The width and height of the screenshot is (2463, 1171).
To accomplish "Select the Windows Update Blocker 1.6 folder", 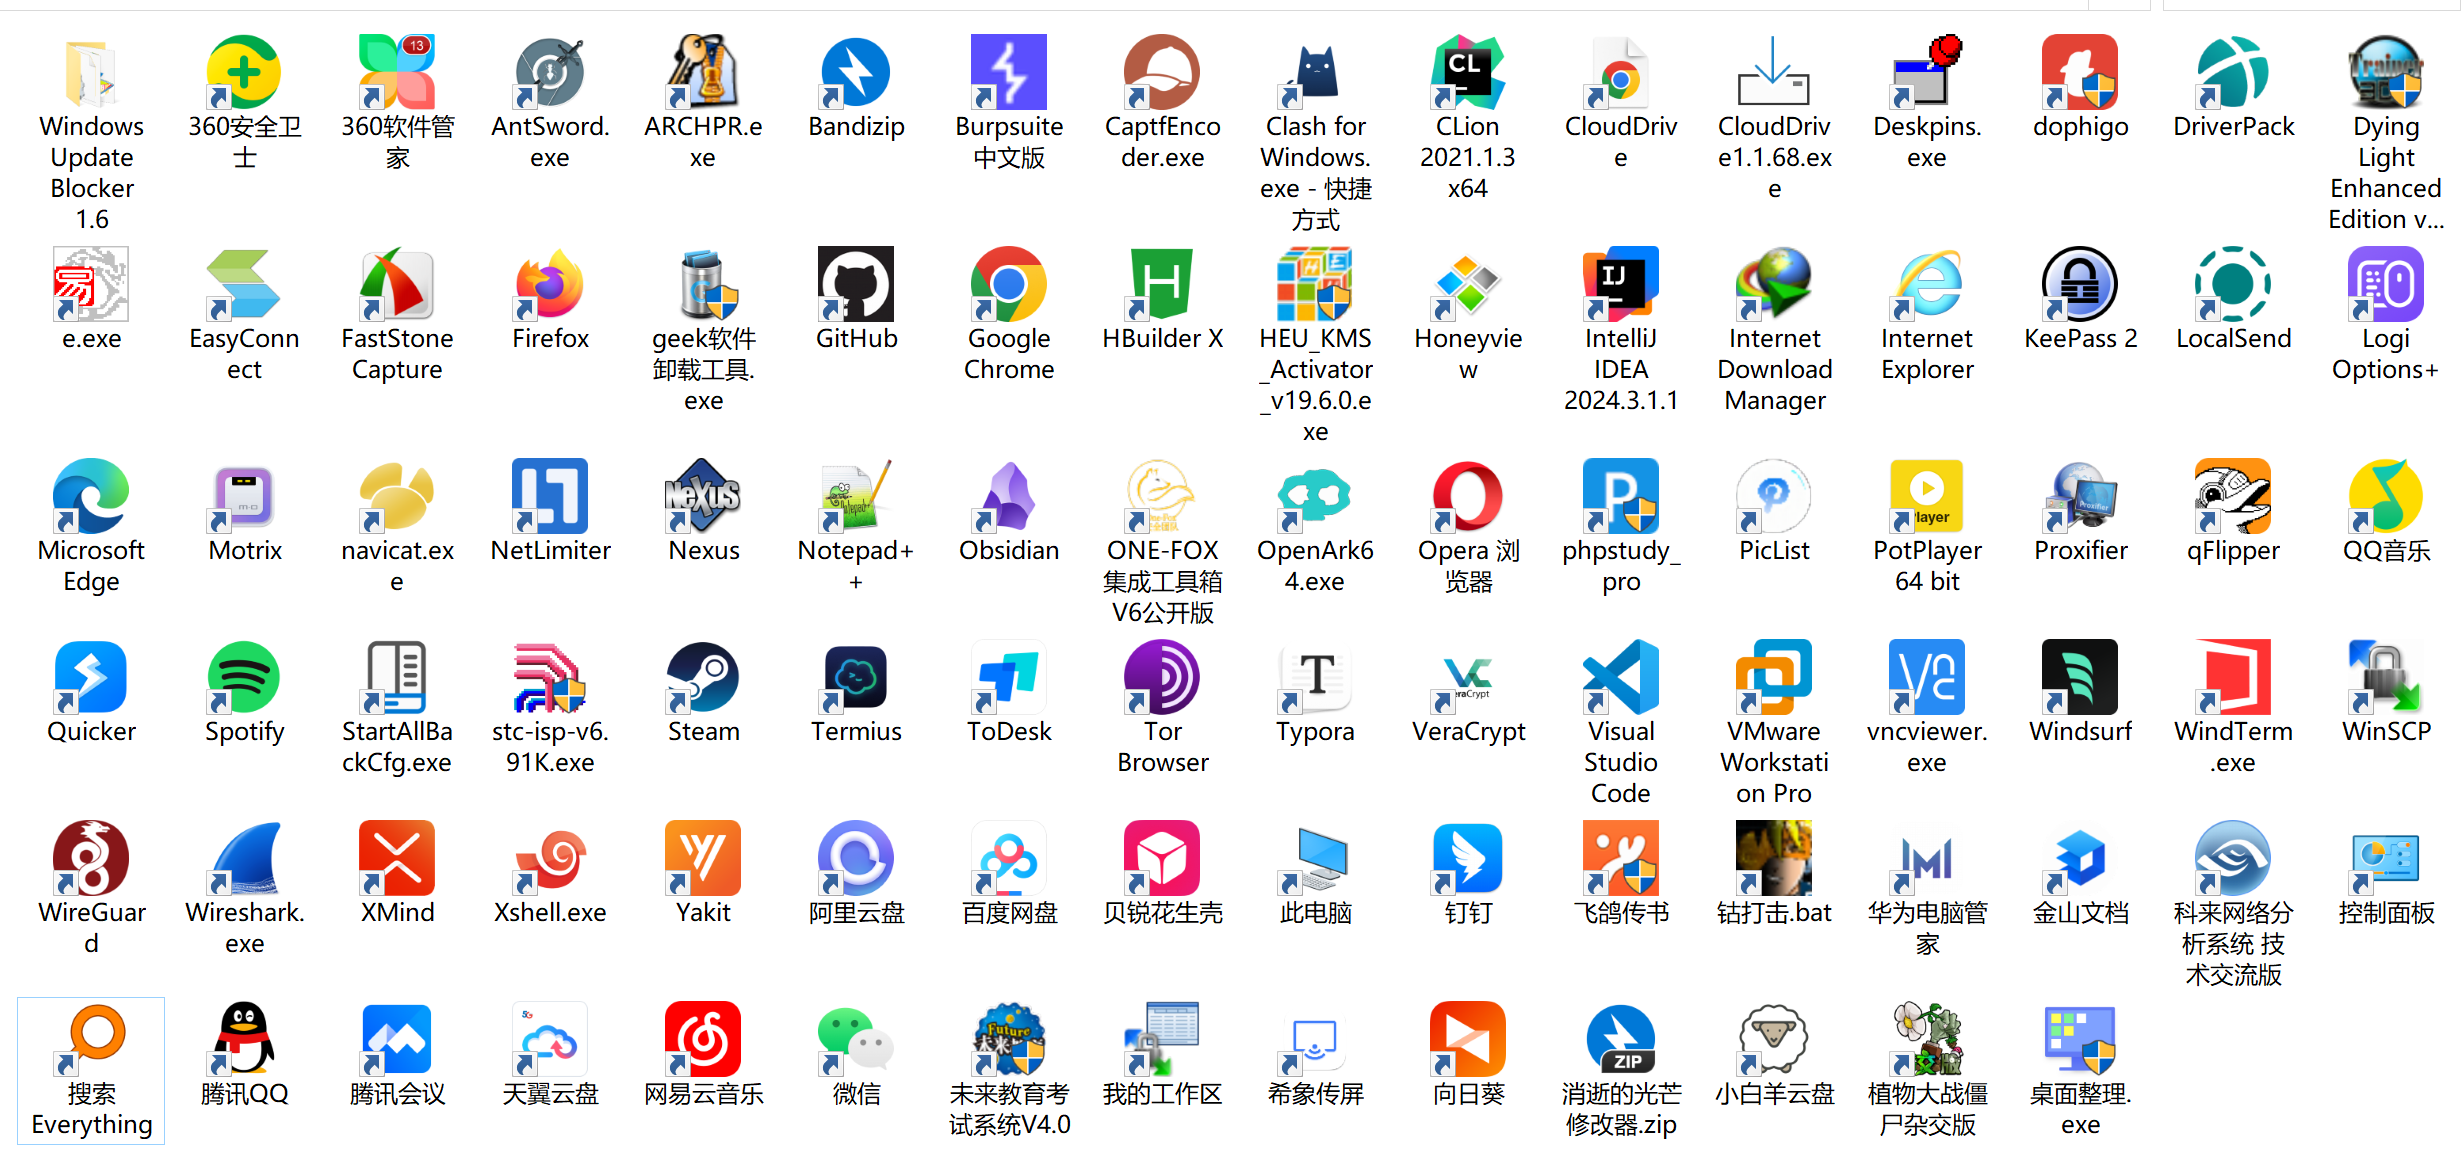I will coord(91,72).
